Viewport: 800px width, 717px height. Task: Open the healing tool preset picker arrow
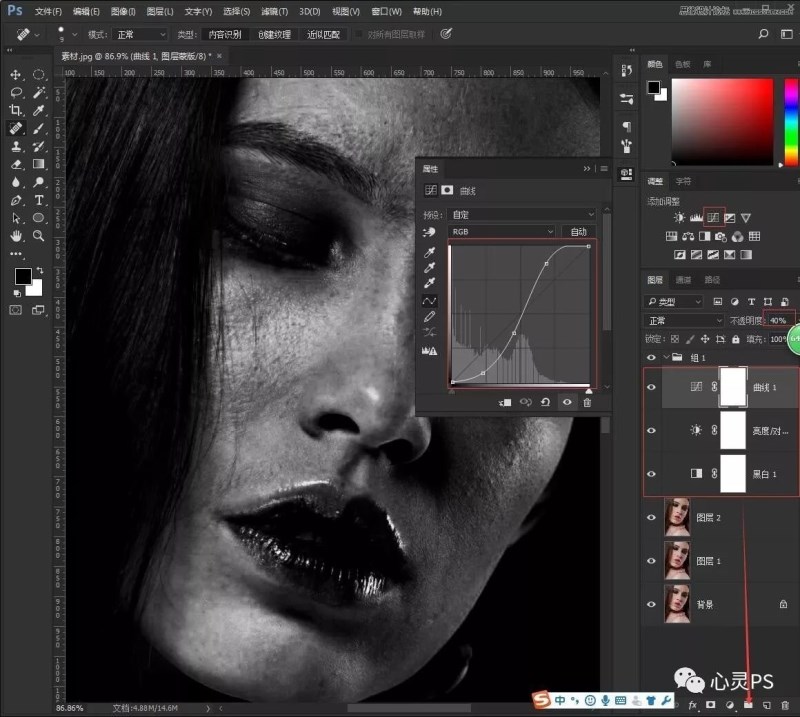point(37,35)
